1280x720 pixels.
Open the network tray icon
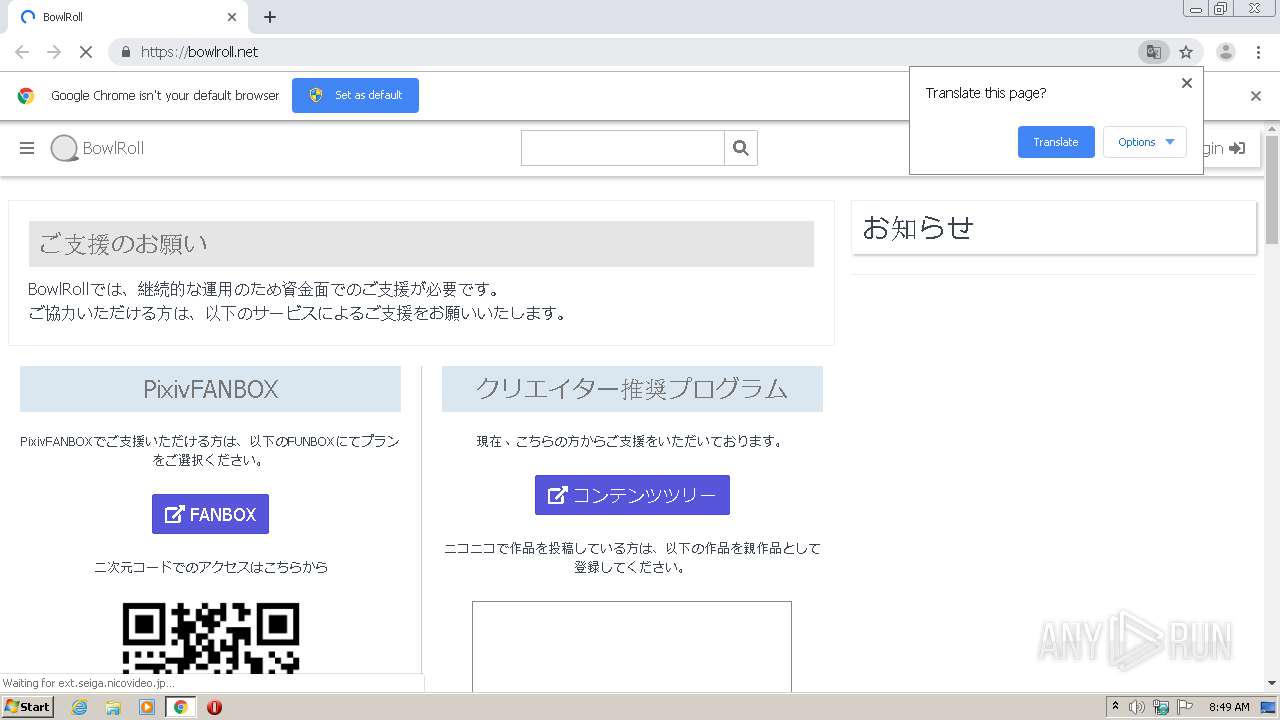pos(1161,707)
